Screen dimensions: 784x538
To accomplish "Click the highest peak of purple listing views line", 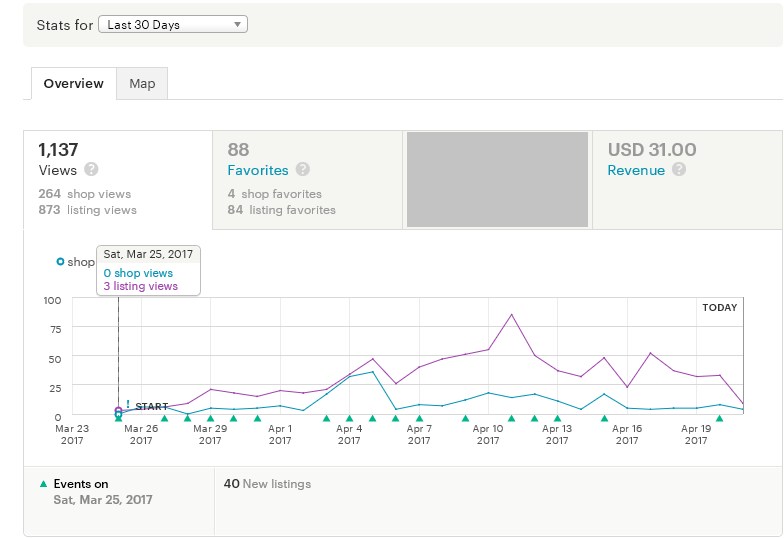I will pos(512,315).
